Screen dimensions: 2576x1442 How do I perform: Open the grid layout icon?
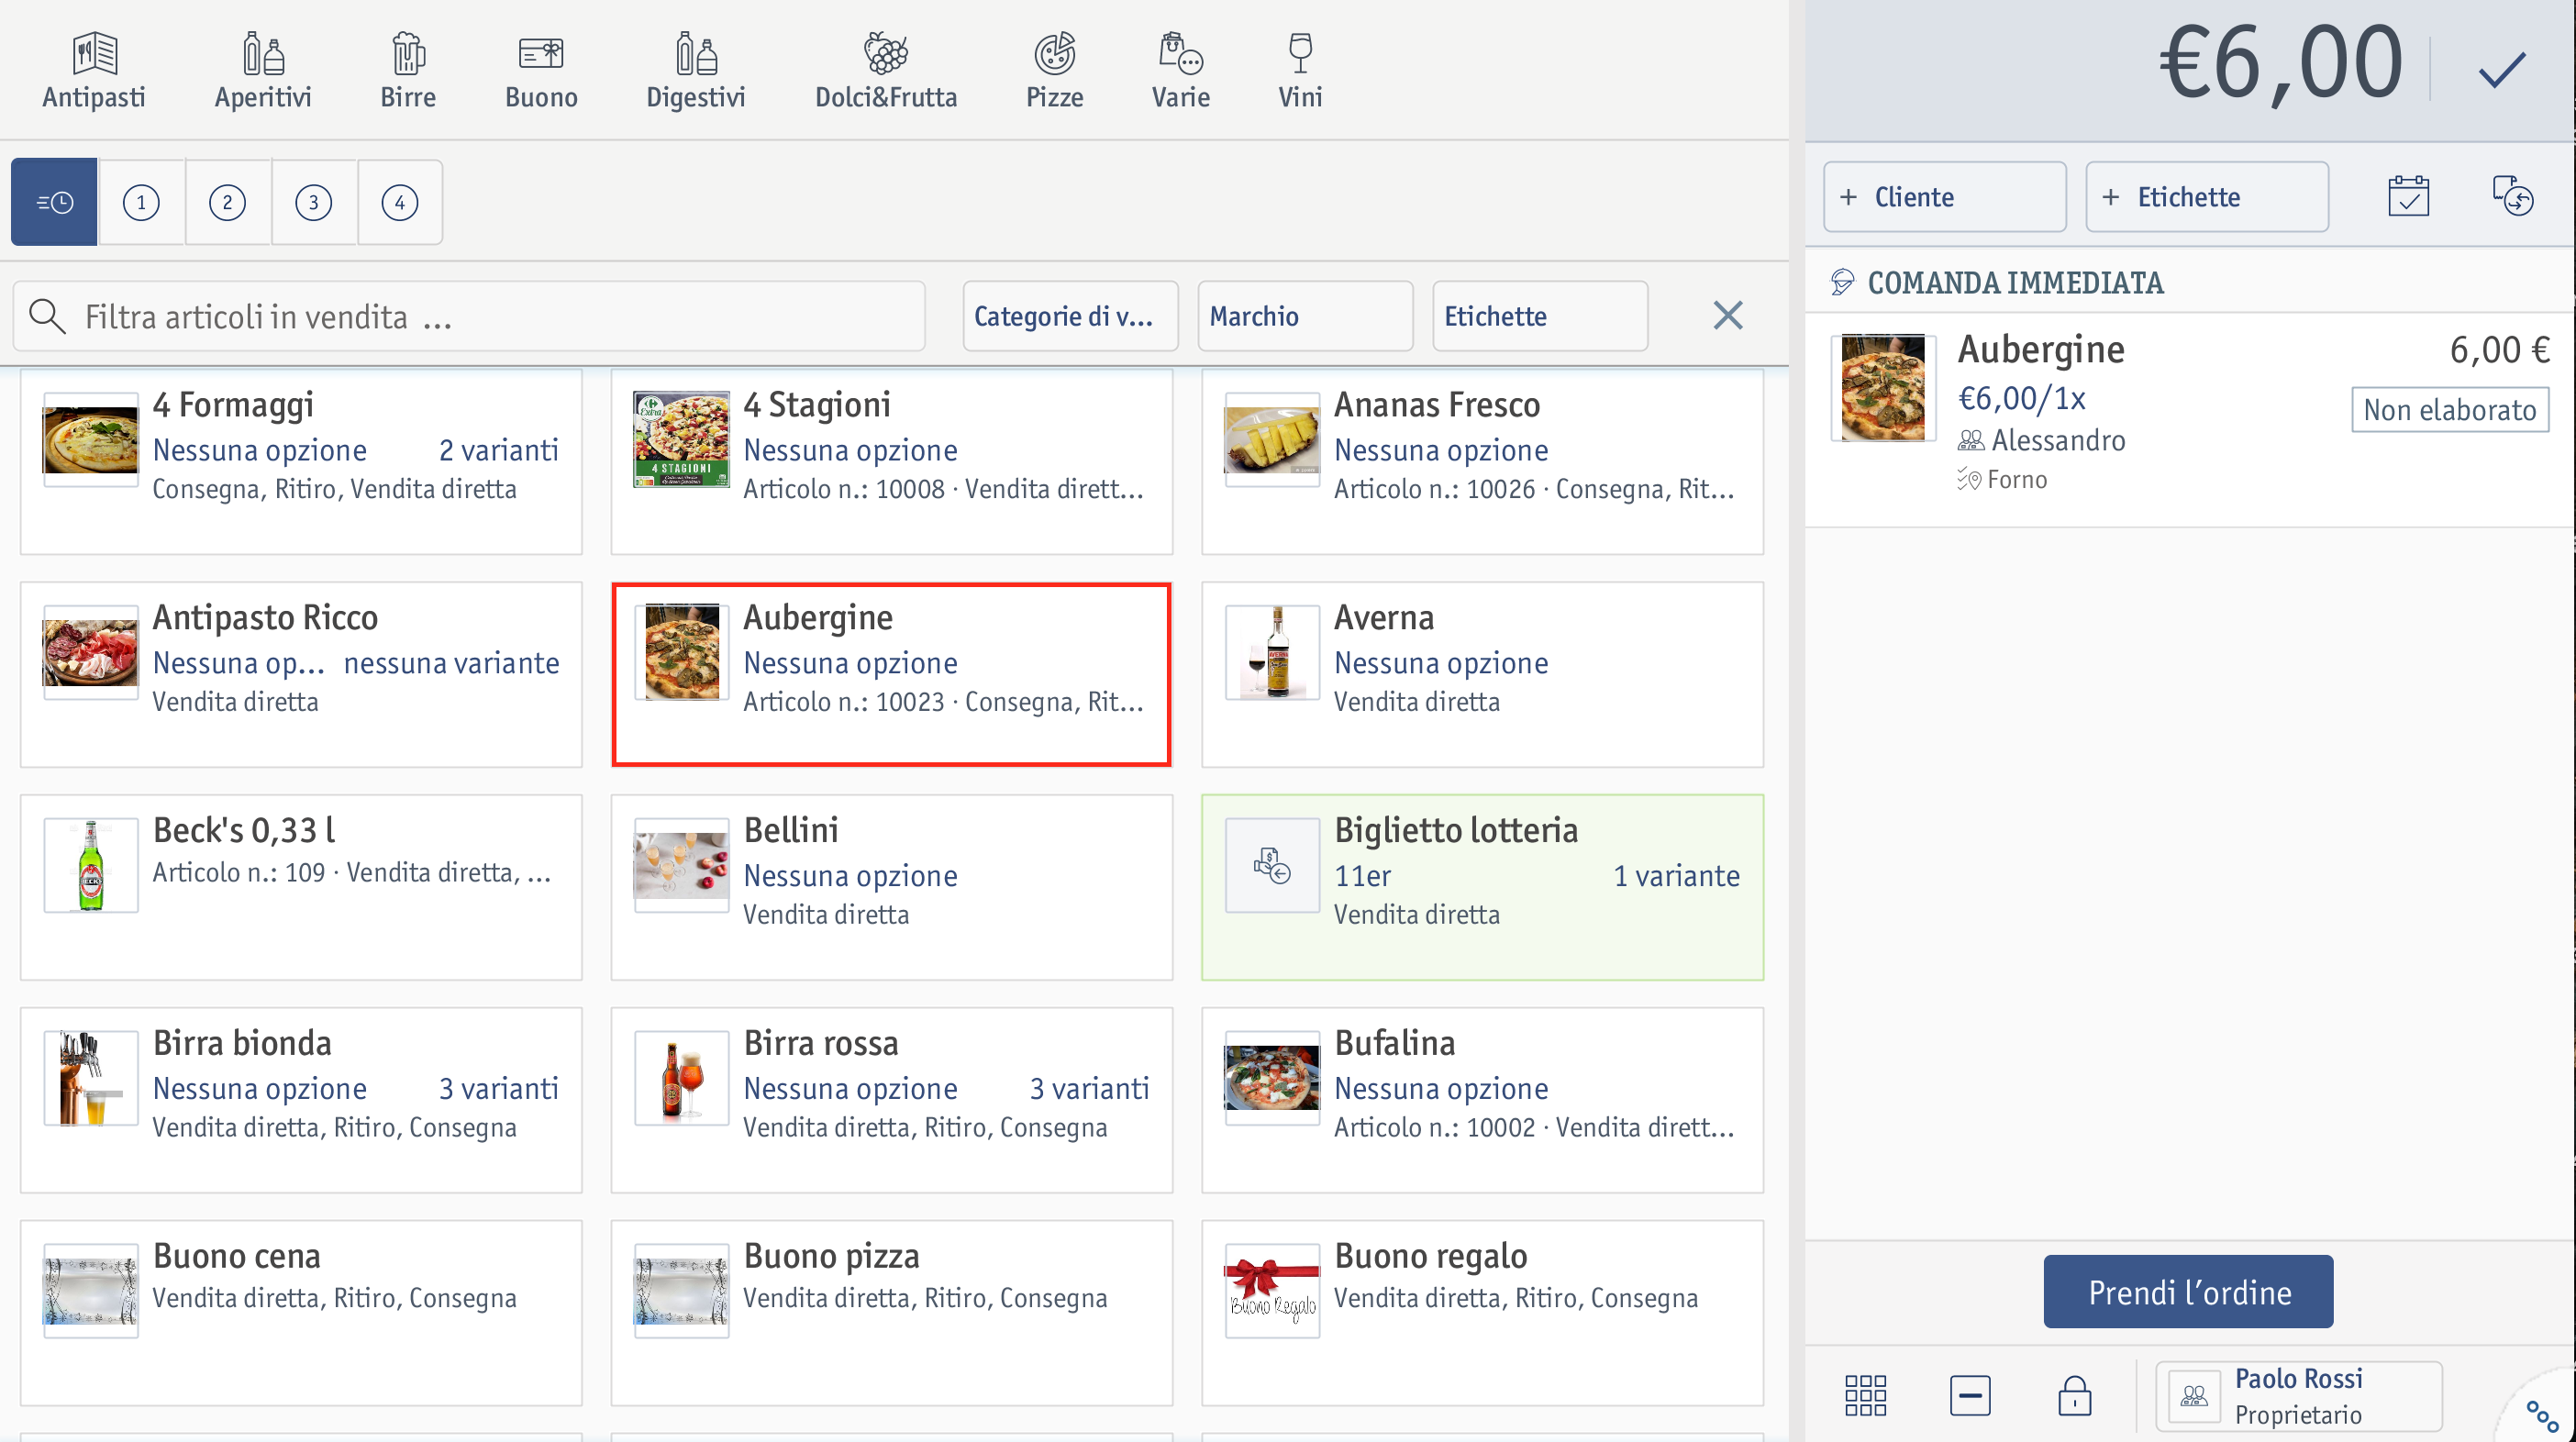click(x=1865, y=1395)
